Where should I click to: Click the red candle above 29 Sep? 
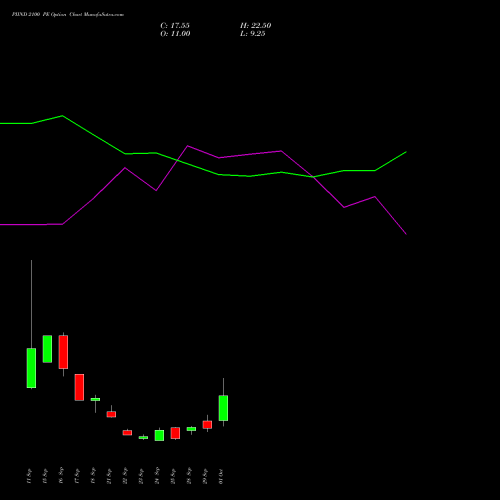click(207, 425)
